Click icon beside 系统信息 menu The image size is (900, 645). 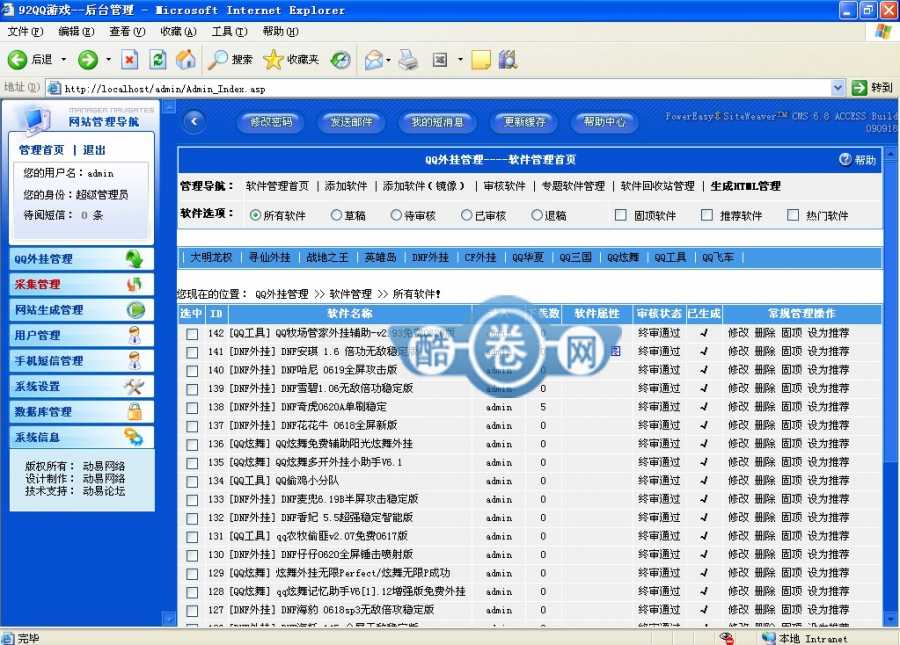pyautogui.click(x=134, y=437)
